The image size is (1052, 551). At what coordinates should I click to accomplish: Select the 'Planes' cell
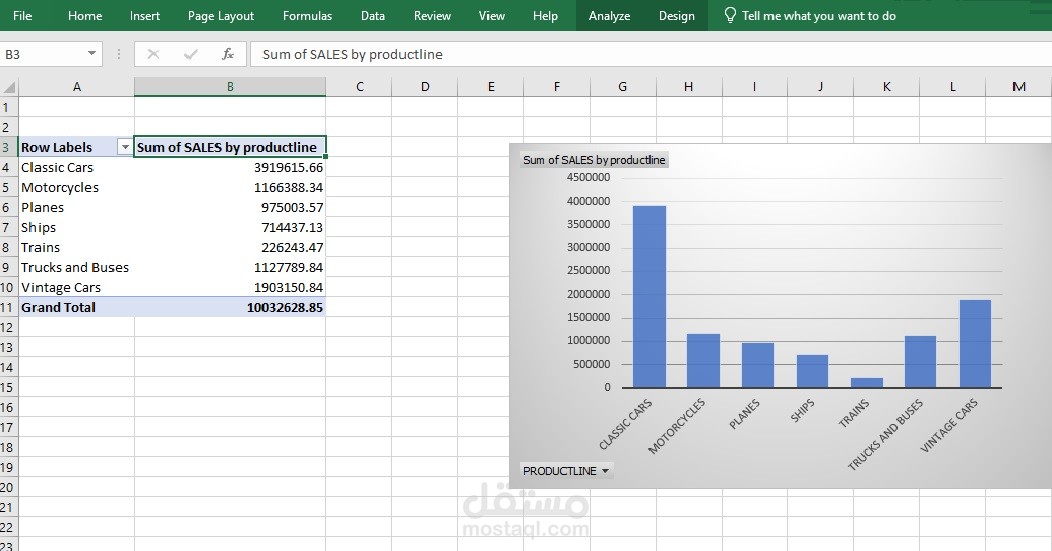(x=76, y=207)
